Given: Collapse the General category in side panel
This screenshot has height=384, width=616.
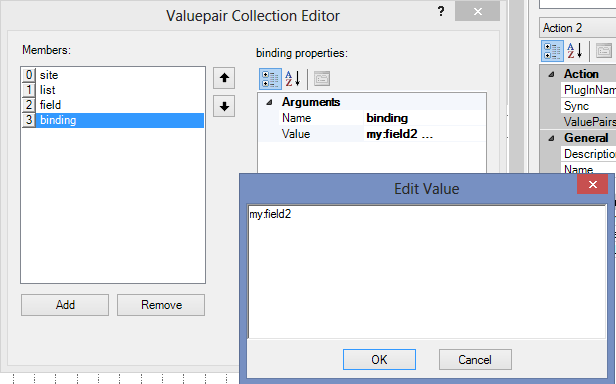Looking at the screenshot, I should pyautogui.click(x=552, y=138).
